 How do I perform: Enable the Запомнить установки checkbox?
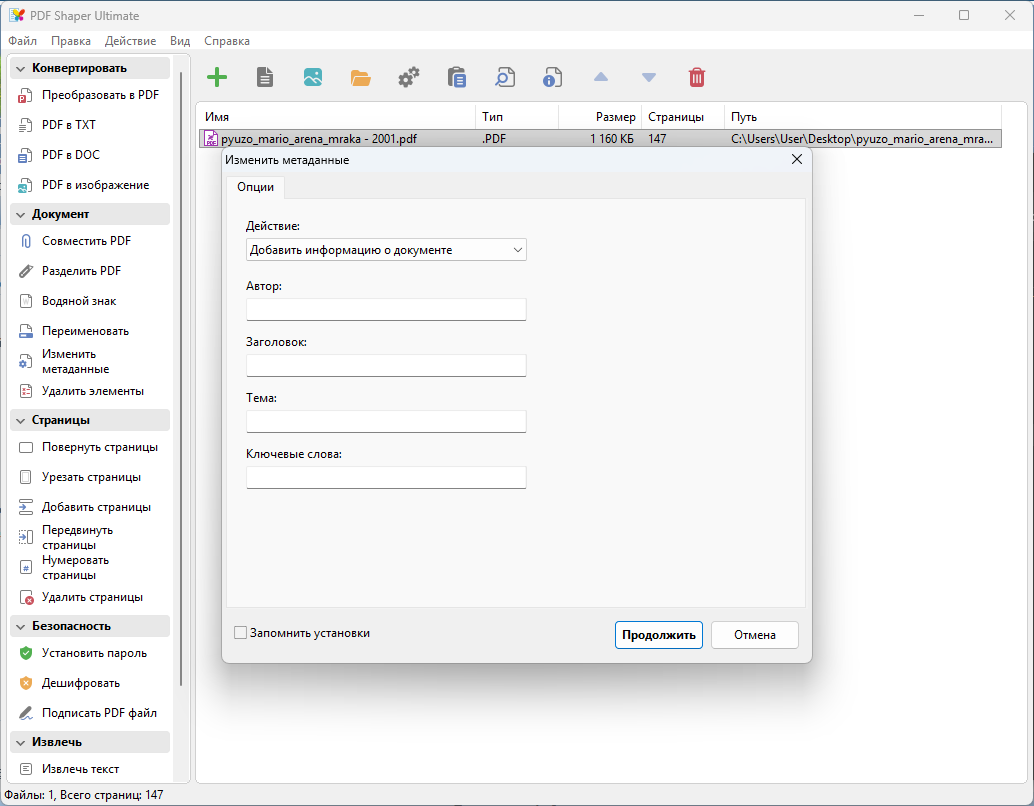click(x=240, y=633)
